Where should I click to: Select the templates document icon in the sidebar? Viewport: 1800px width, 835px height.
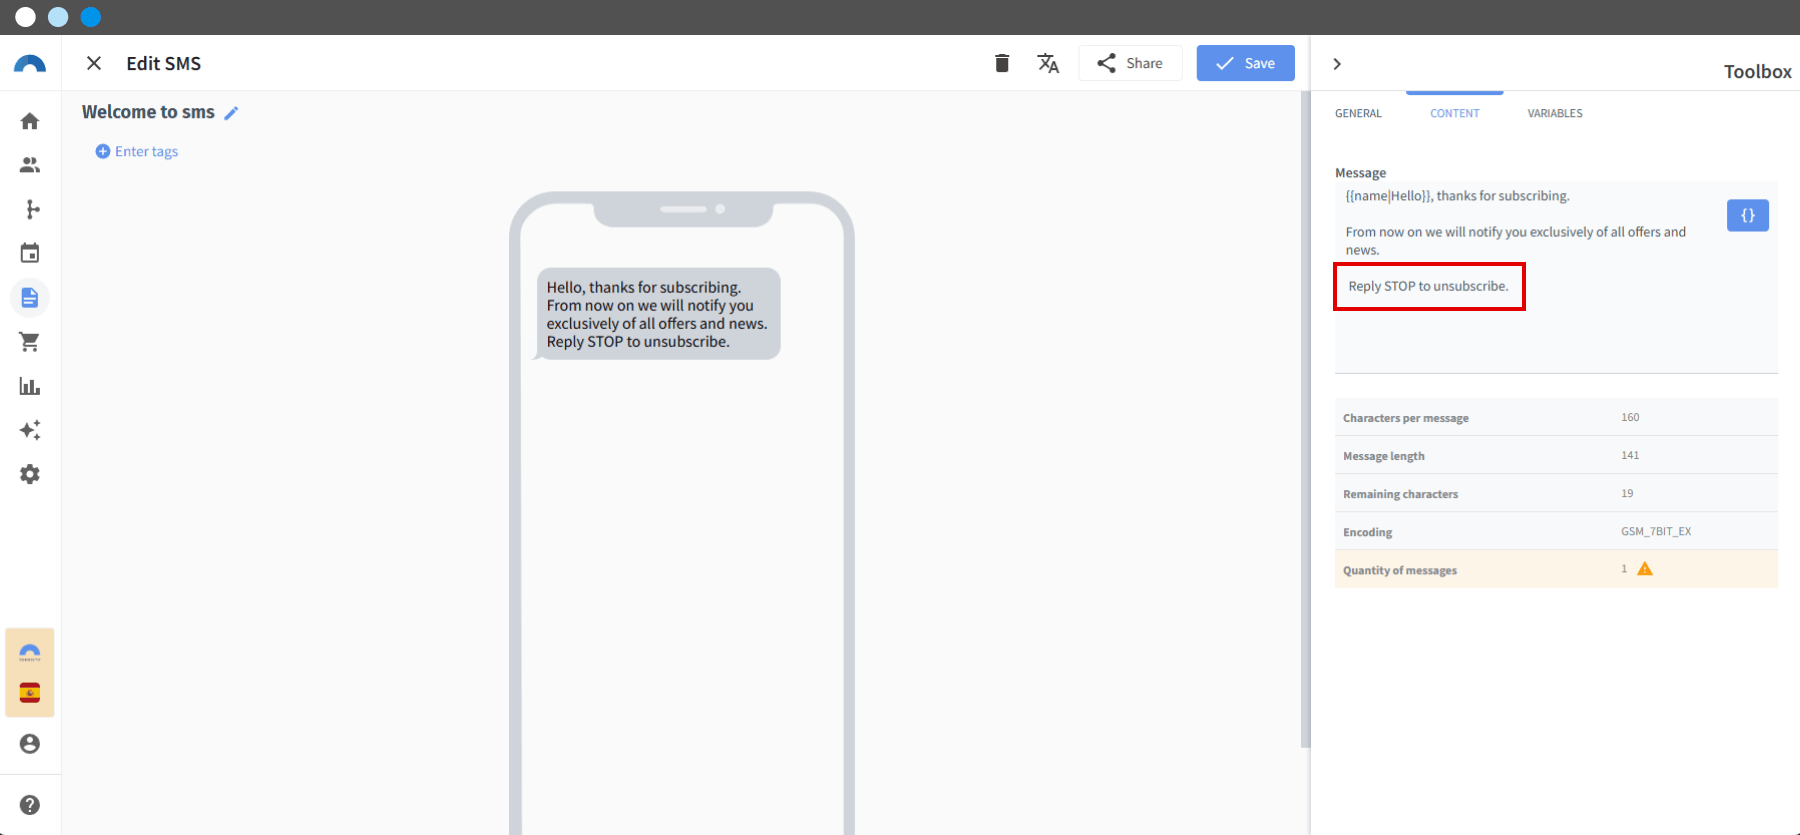30,297
